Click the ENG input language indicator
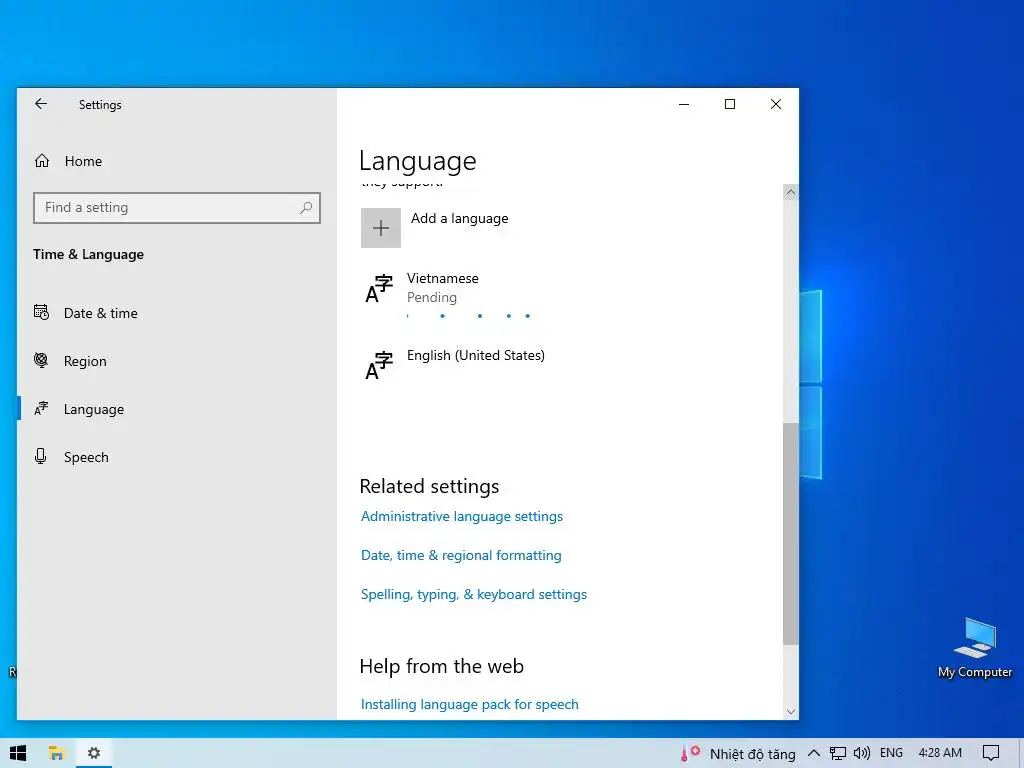The image size is (1024, 768). (891, 753)
